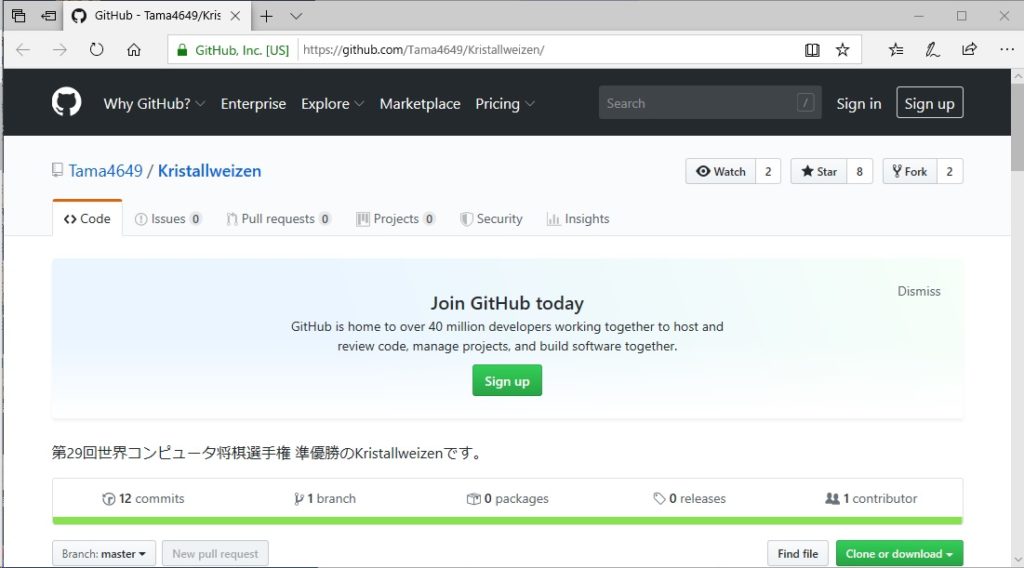1024x568 pixels.
Task: Fork this repository
Action: [910, 171]
